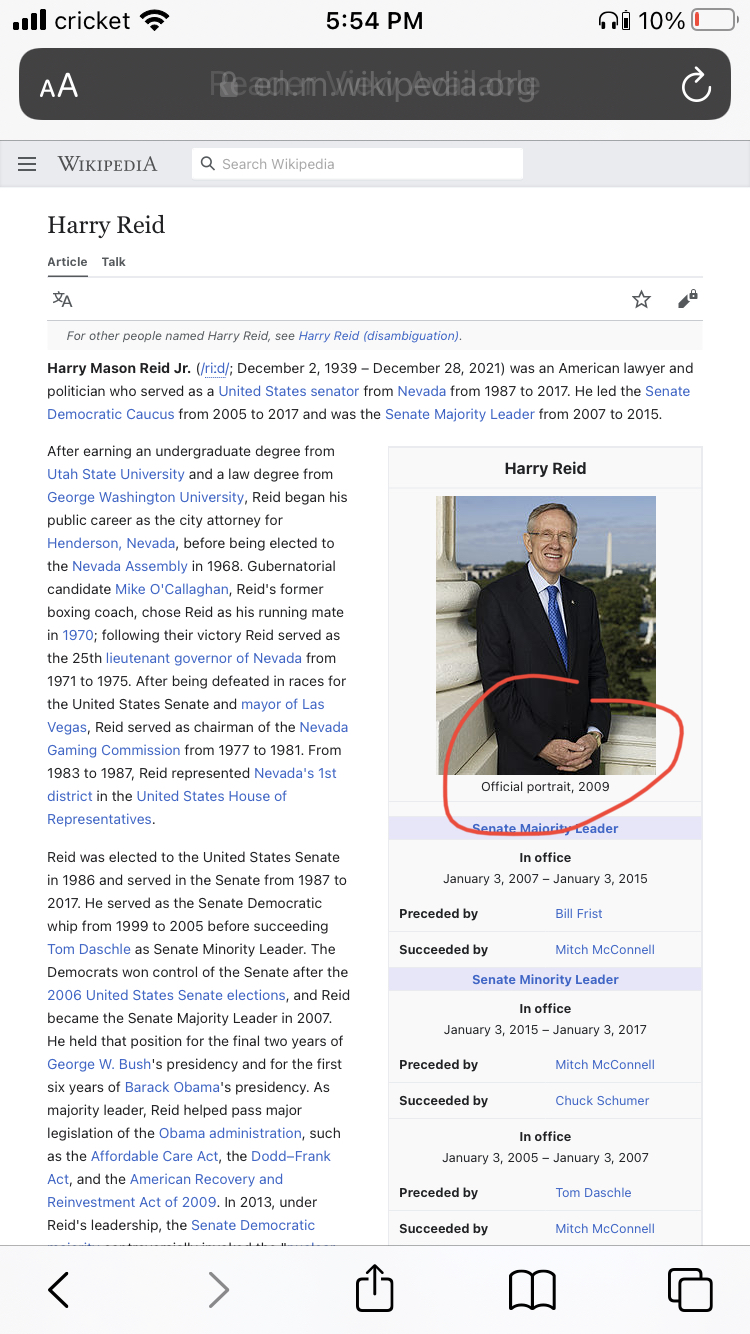Image resolution: width=750 pixels, height=1334 pixels.
Task: Open the Dodd–Frank Act link
Action: pos(189,1167)
